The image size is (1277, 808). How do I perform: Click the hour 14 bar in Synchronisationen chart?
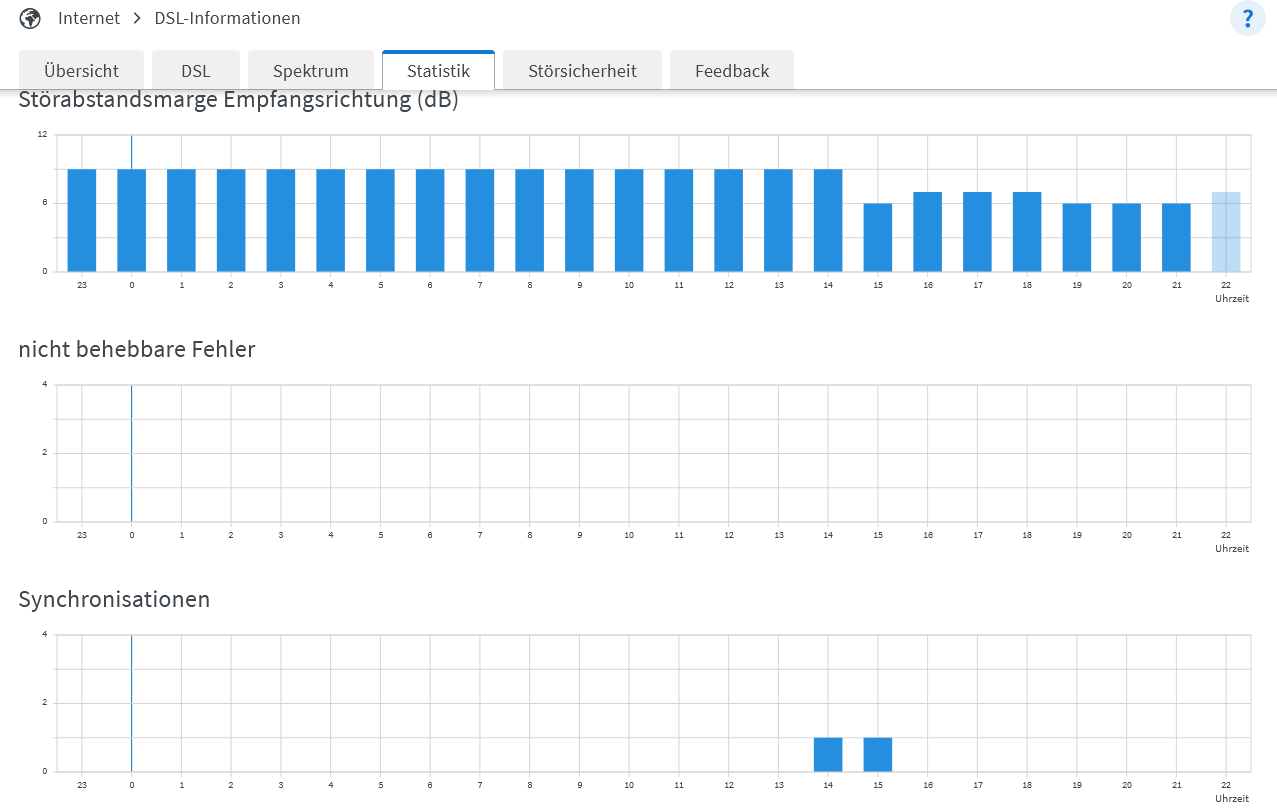pyautogui.click(x=828, y=754)
